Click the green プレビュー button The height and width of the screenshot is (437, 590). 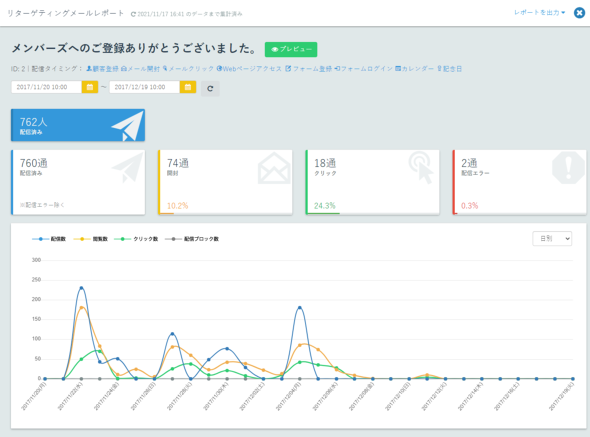click(291, 49)
